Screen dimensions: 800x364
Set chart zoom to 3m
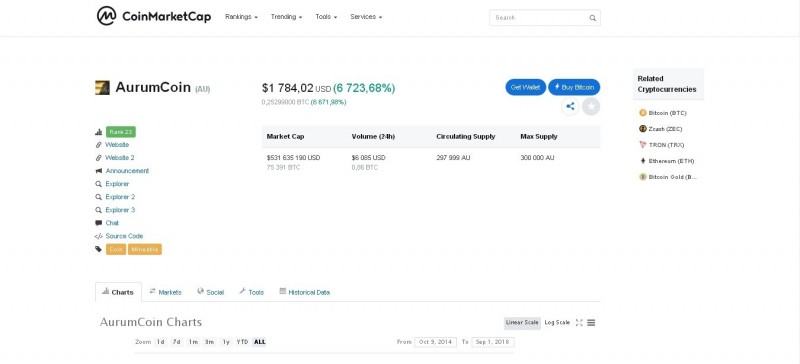point(209,342)
